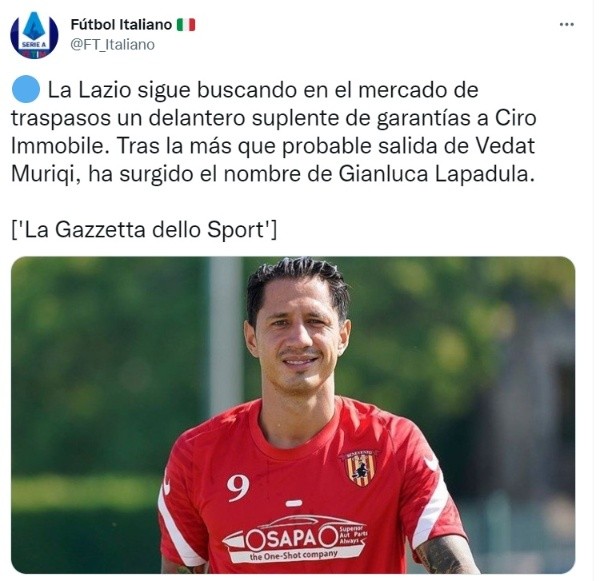Click the Benevento crest on the shirt
This screenshot has width=600, height=581.
click(x=360, y=468)
